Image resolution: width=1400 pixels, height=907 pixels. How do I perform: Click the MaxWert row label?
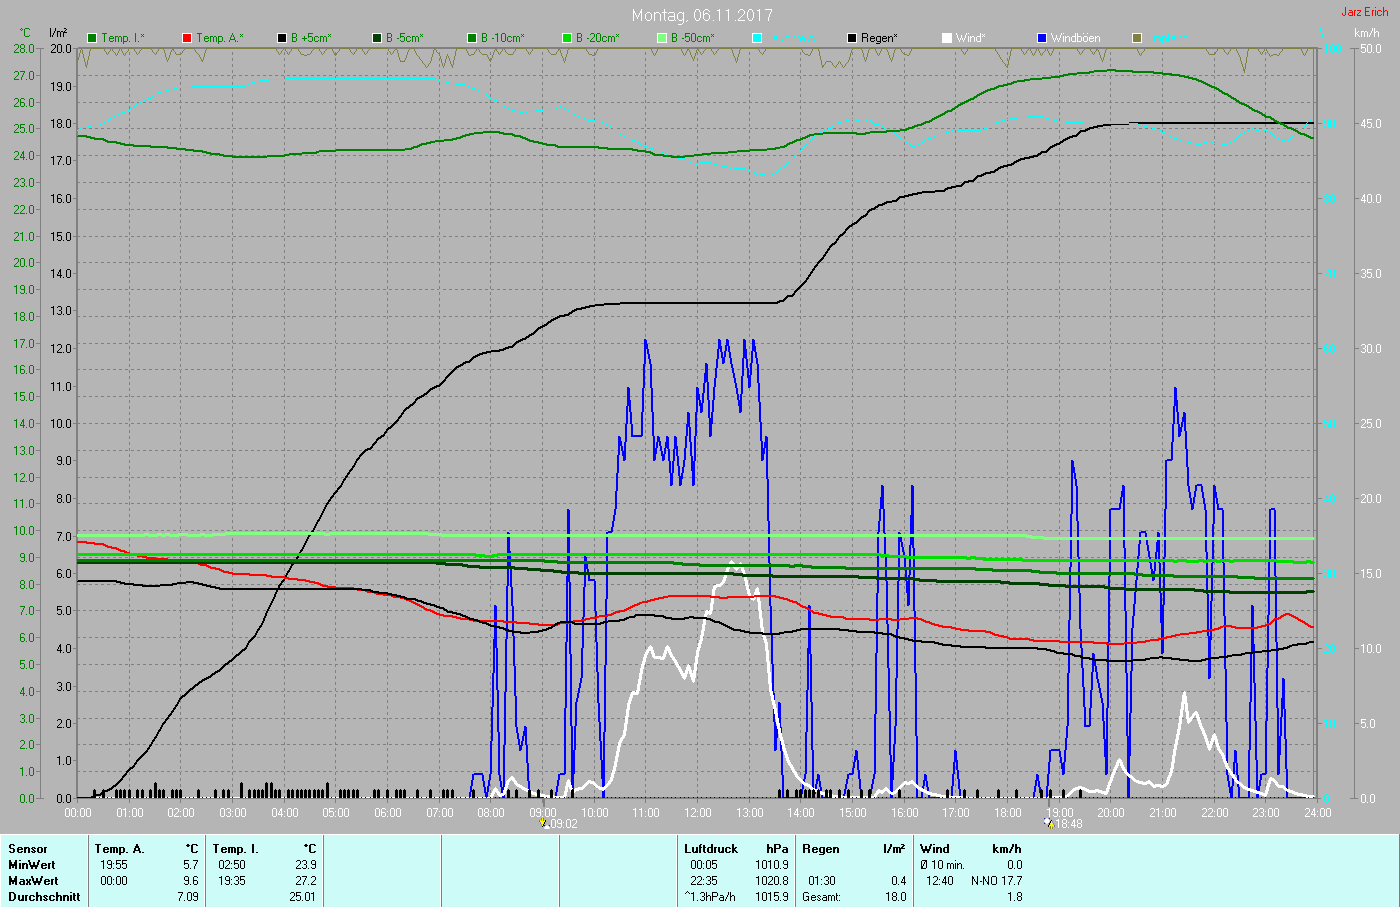point(33,881)
